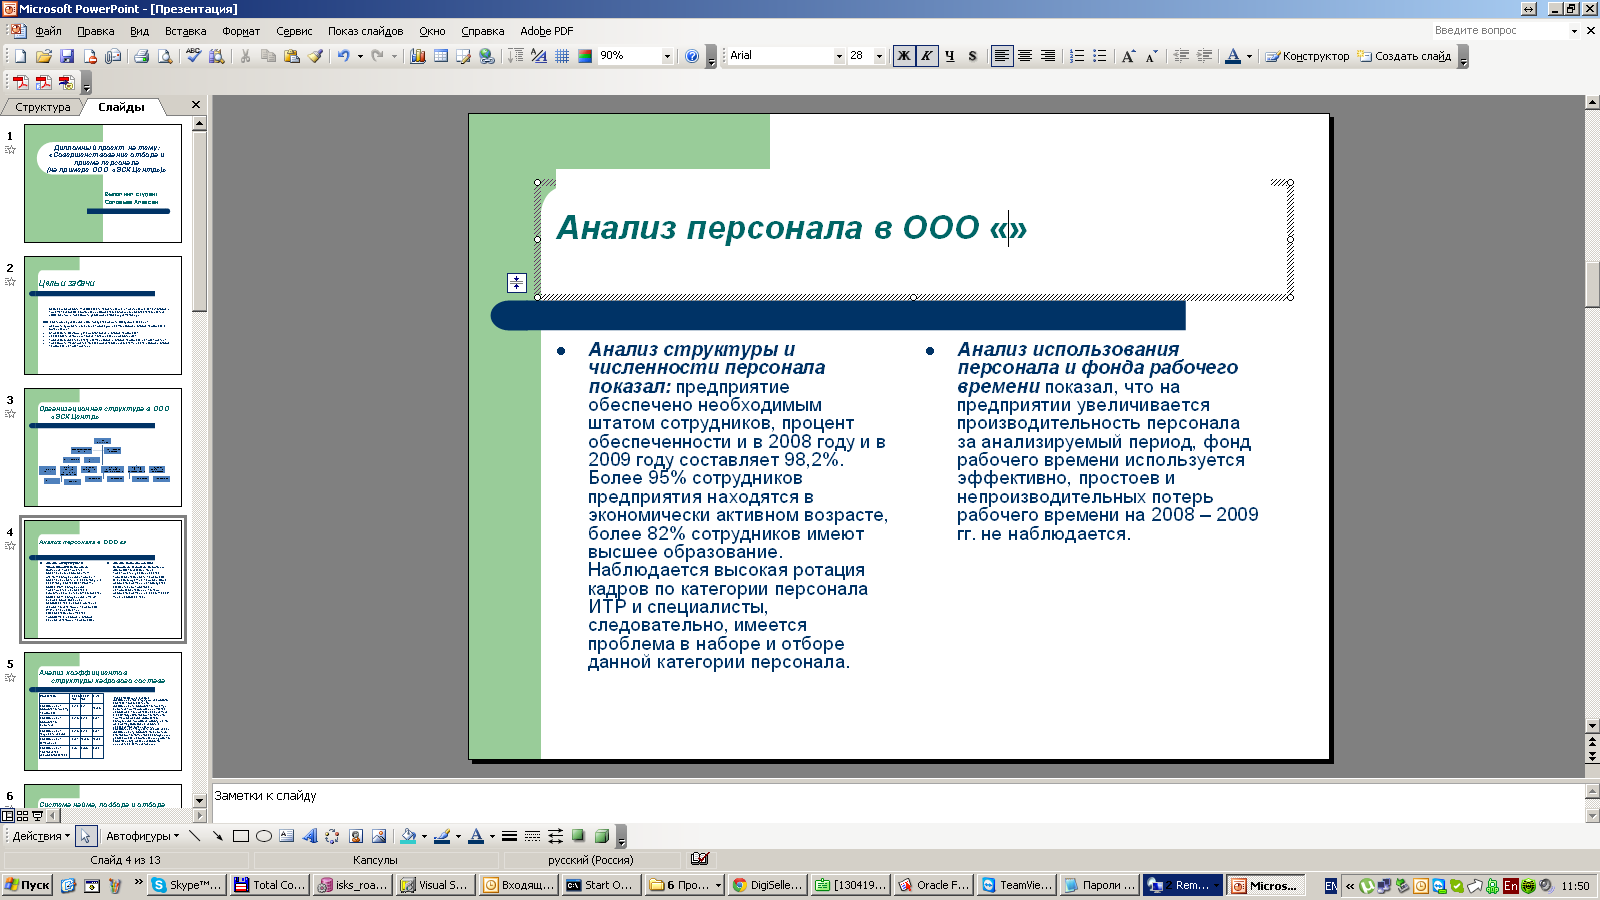Open the font size dropdown
This screenshot has height=900, width=1600.
(x=879, y=56)
